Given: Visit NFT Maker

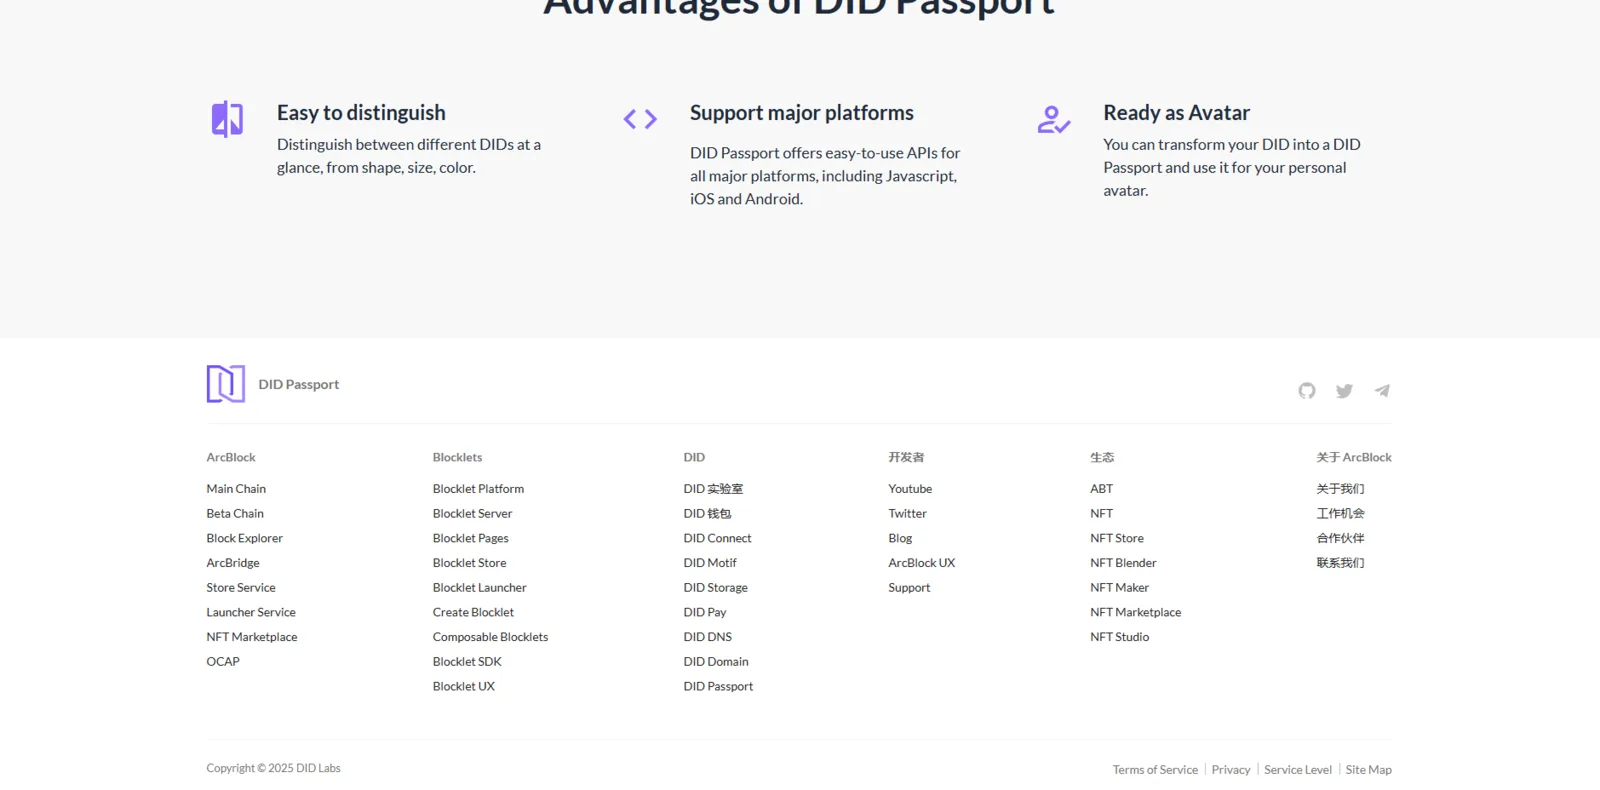Looking at the screenshot, I should point(1119,588).
